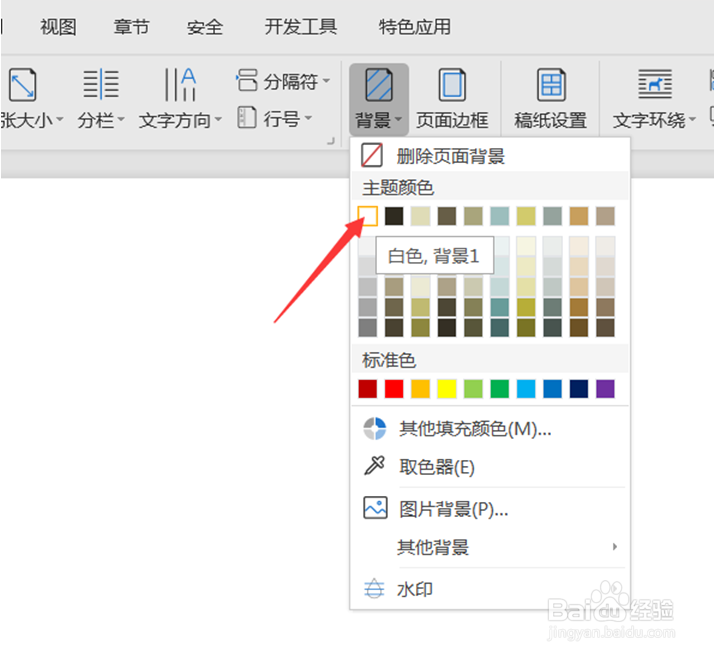The image size is (714, 657).
Task: Expand the 文字环绕 dropdown arrow
Action: click(692, 119)
